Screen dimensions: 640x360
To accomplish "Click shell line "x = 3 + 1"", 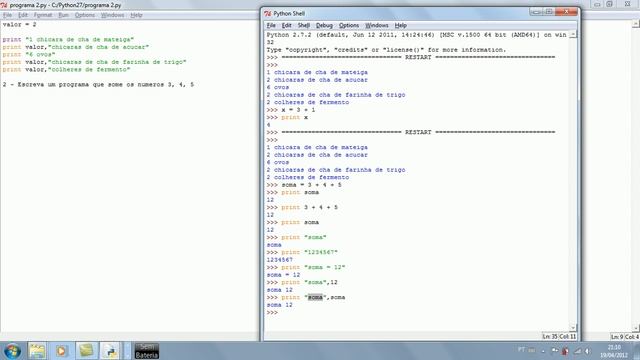I will [291, 110].
